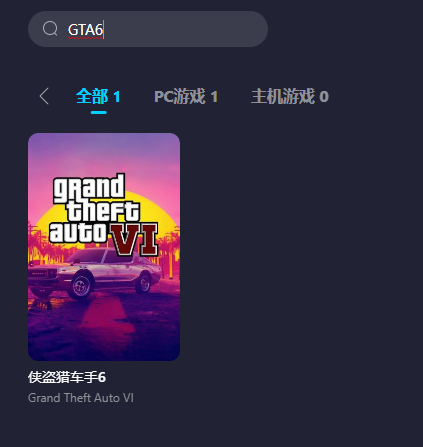The width and height of the screenshot is (423, 447).
Task: Click the GTA6 text in the search field
Action: tap(85, 30)
